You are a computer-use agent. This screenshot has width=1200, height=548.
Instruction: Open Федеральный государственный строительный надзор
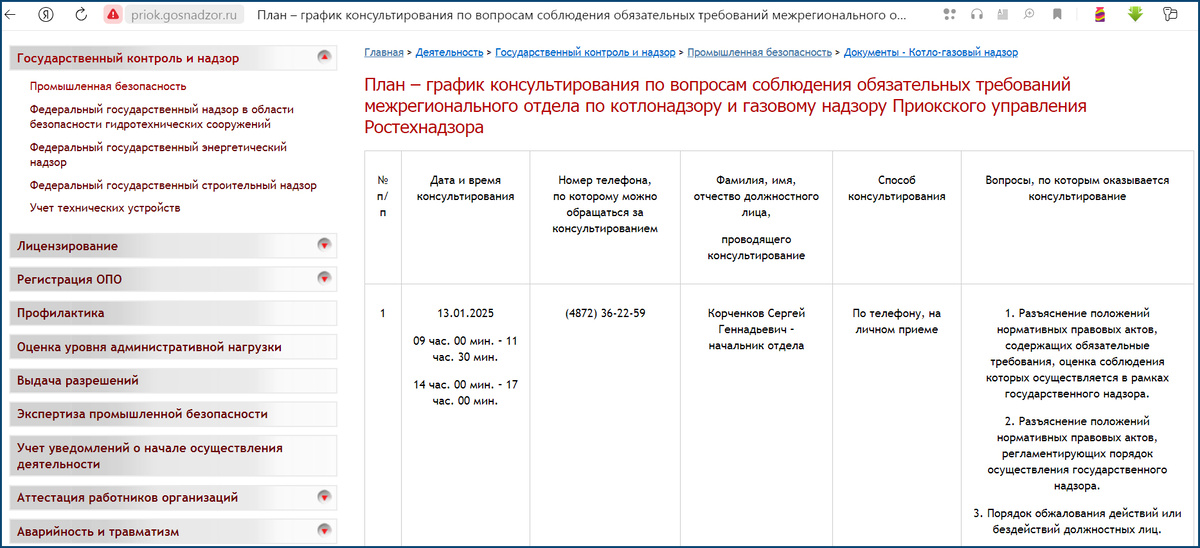[x=173, y=185]
